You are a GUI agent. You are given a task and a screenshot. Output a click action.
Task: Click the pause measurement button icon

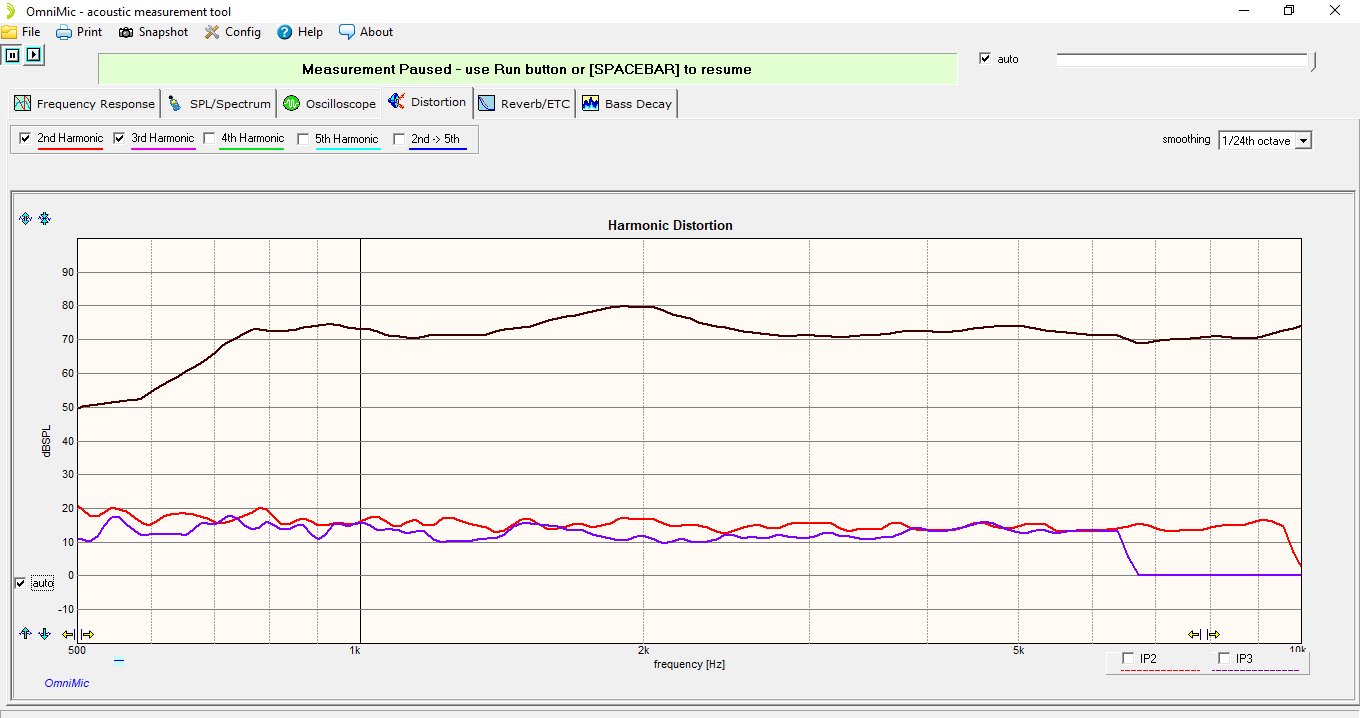12,55
